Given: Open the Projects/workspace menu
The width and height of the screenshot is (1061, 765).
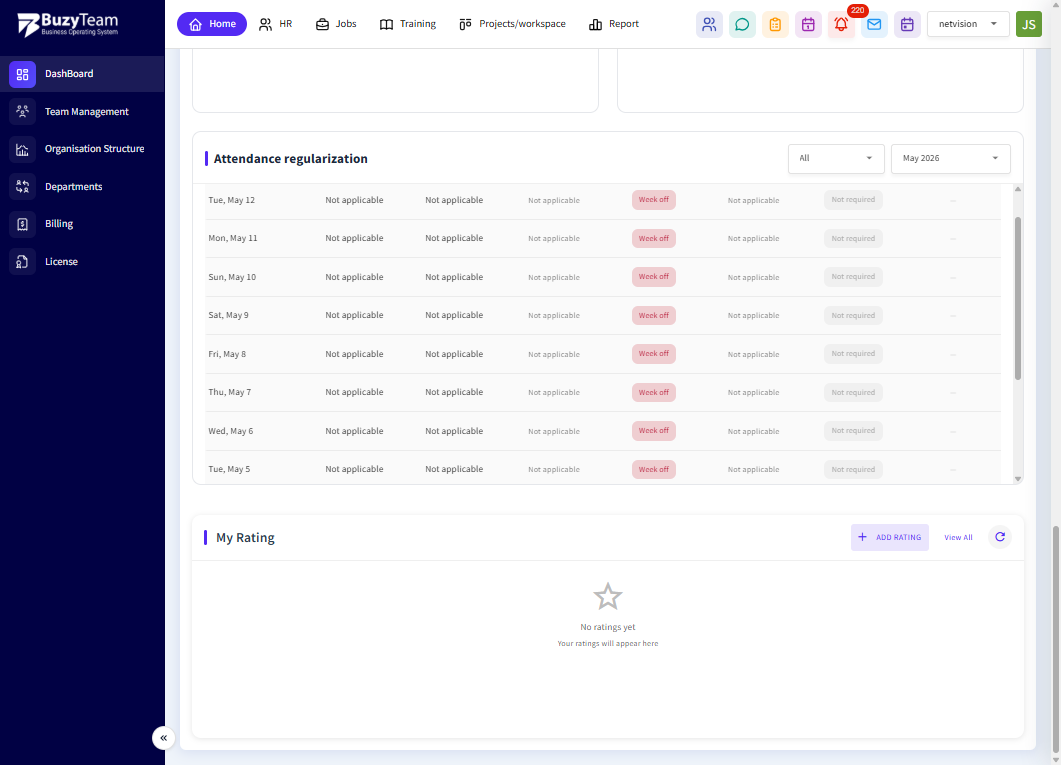Looking at the screenshot, I should pyautogui.click(x=512, y=24).
